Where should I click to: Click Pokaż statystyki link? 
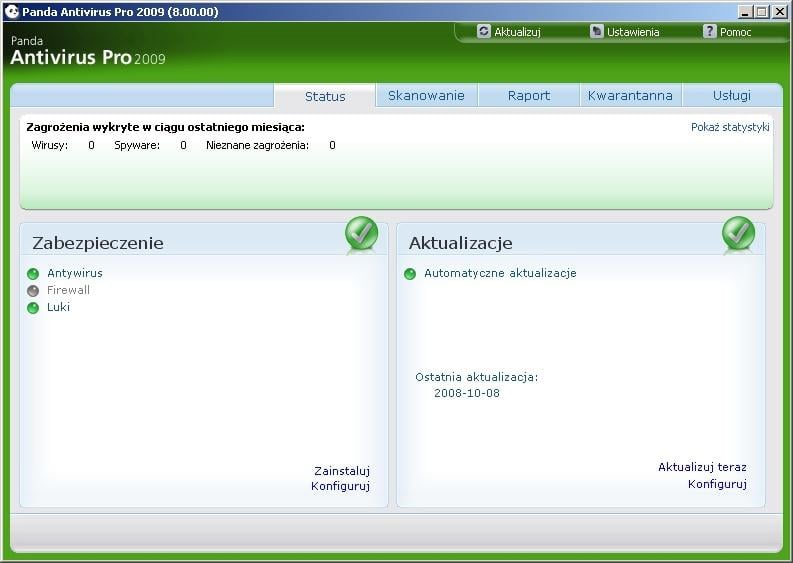click(730, 127)
